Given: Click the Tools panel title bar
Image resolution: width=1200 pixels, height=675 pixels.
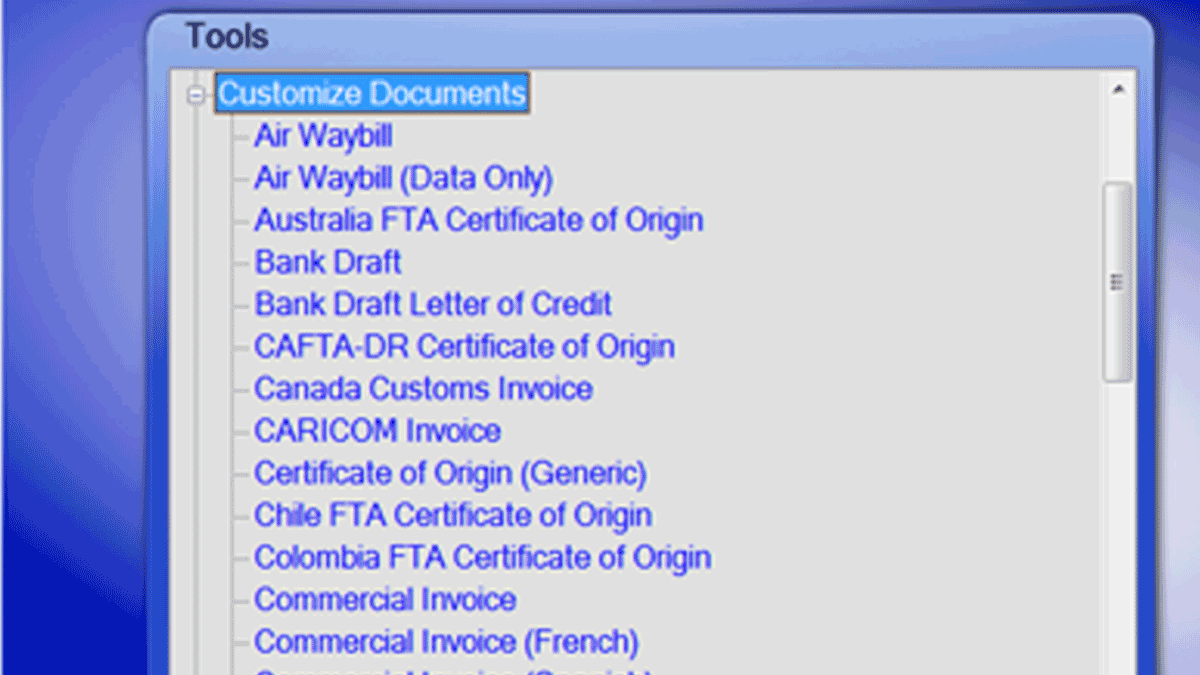Looking at the screenshot, I should point(600,35).
